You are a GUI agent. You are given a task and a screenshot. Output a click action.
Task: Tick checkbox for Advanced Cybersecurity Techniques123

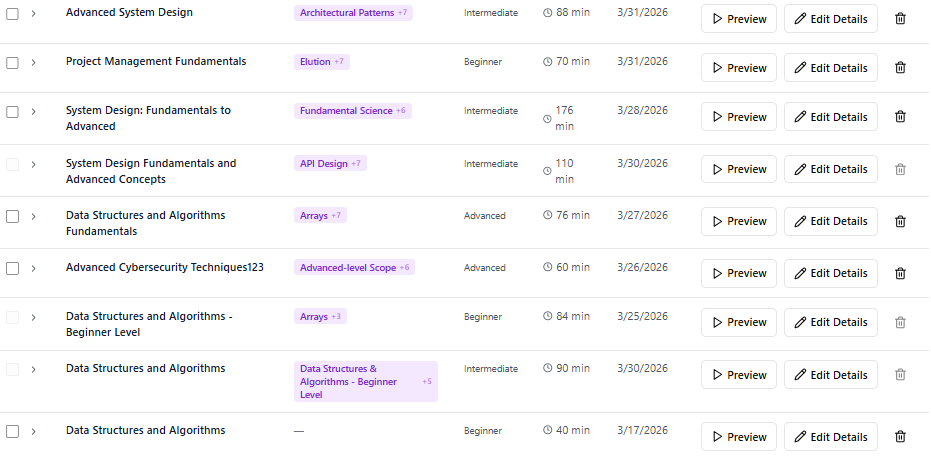tap(13, 268)
